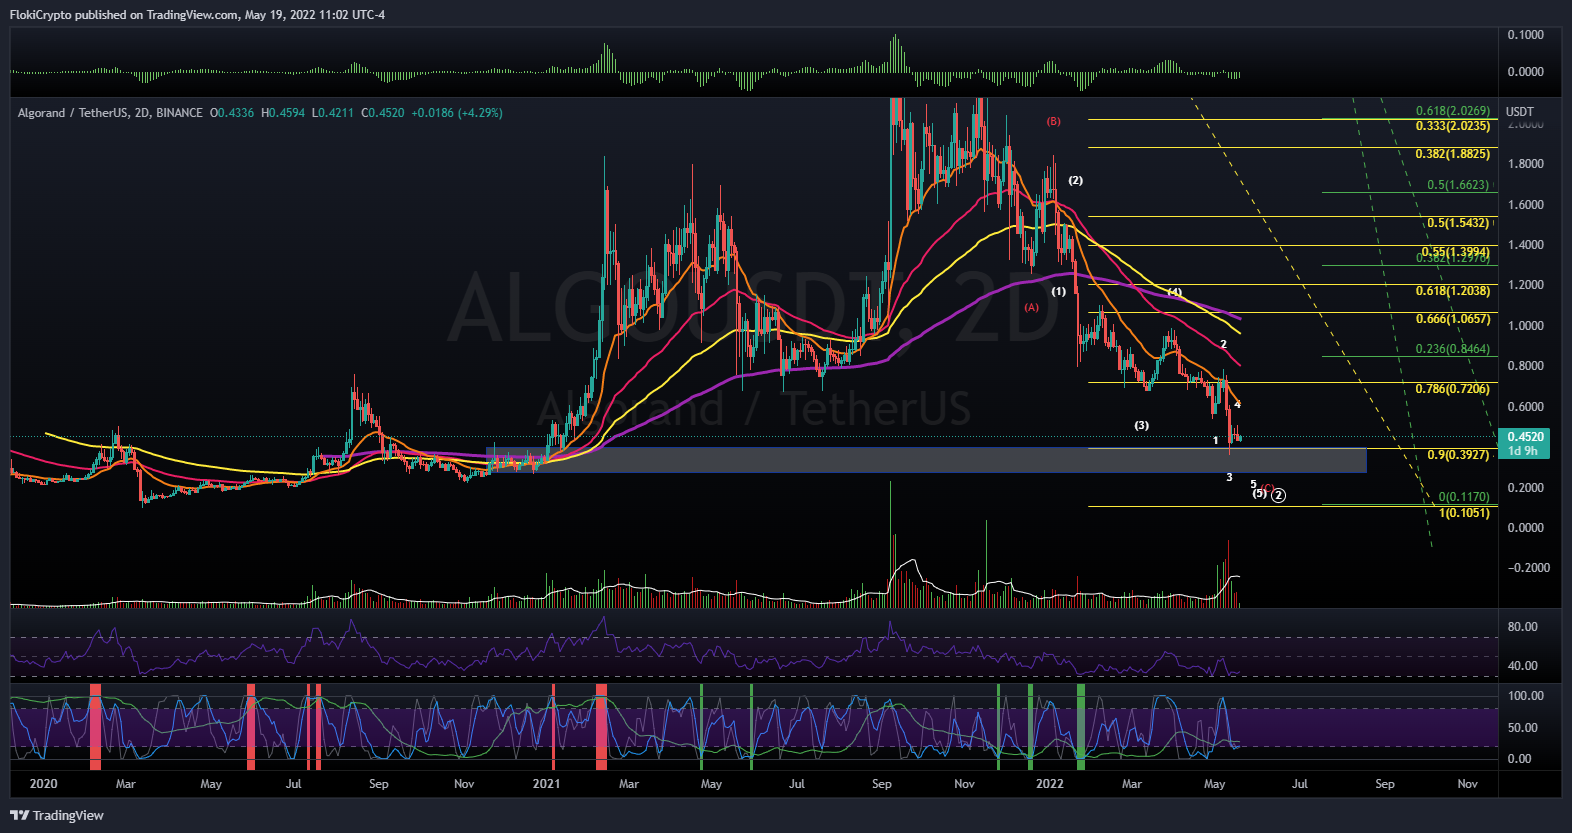Select the Algorand / TetherUS, 2D, BINANCE legend
Image resolution: width=1572 pixels, height=833 pixels.
tap(110, 113)
